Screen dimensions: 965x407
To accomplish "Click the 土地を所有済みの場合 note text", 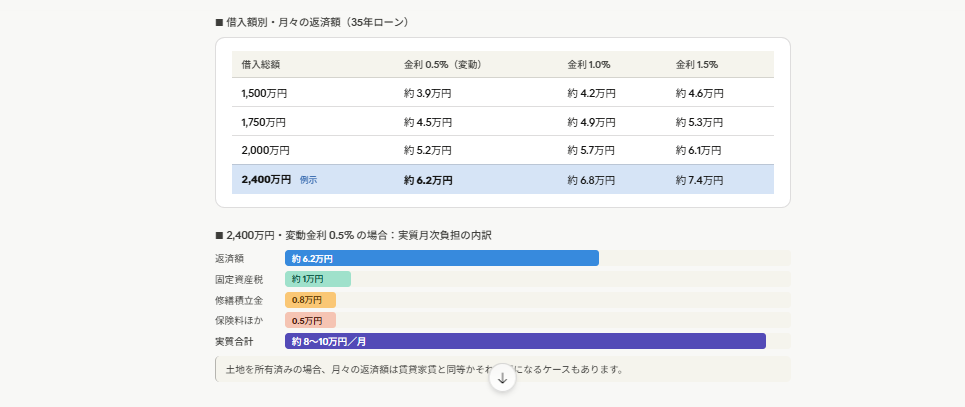I will pos(425,369).
